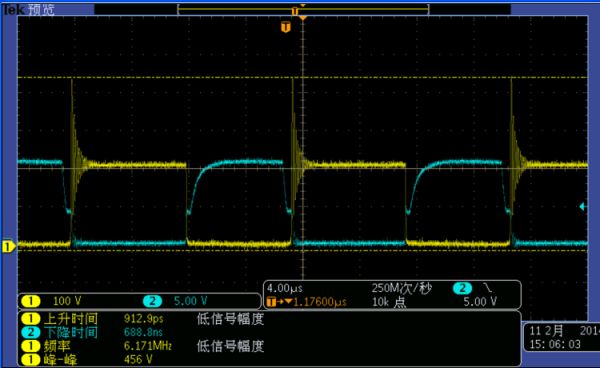This screenshot has width=600, height=368.
Task: Click the 10k points record length
Action: coord(389,302)
